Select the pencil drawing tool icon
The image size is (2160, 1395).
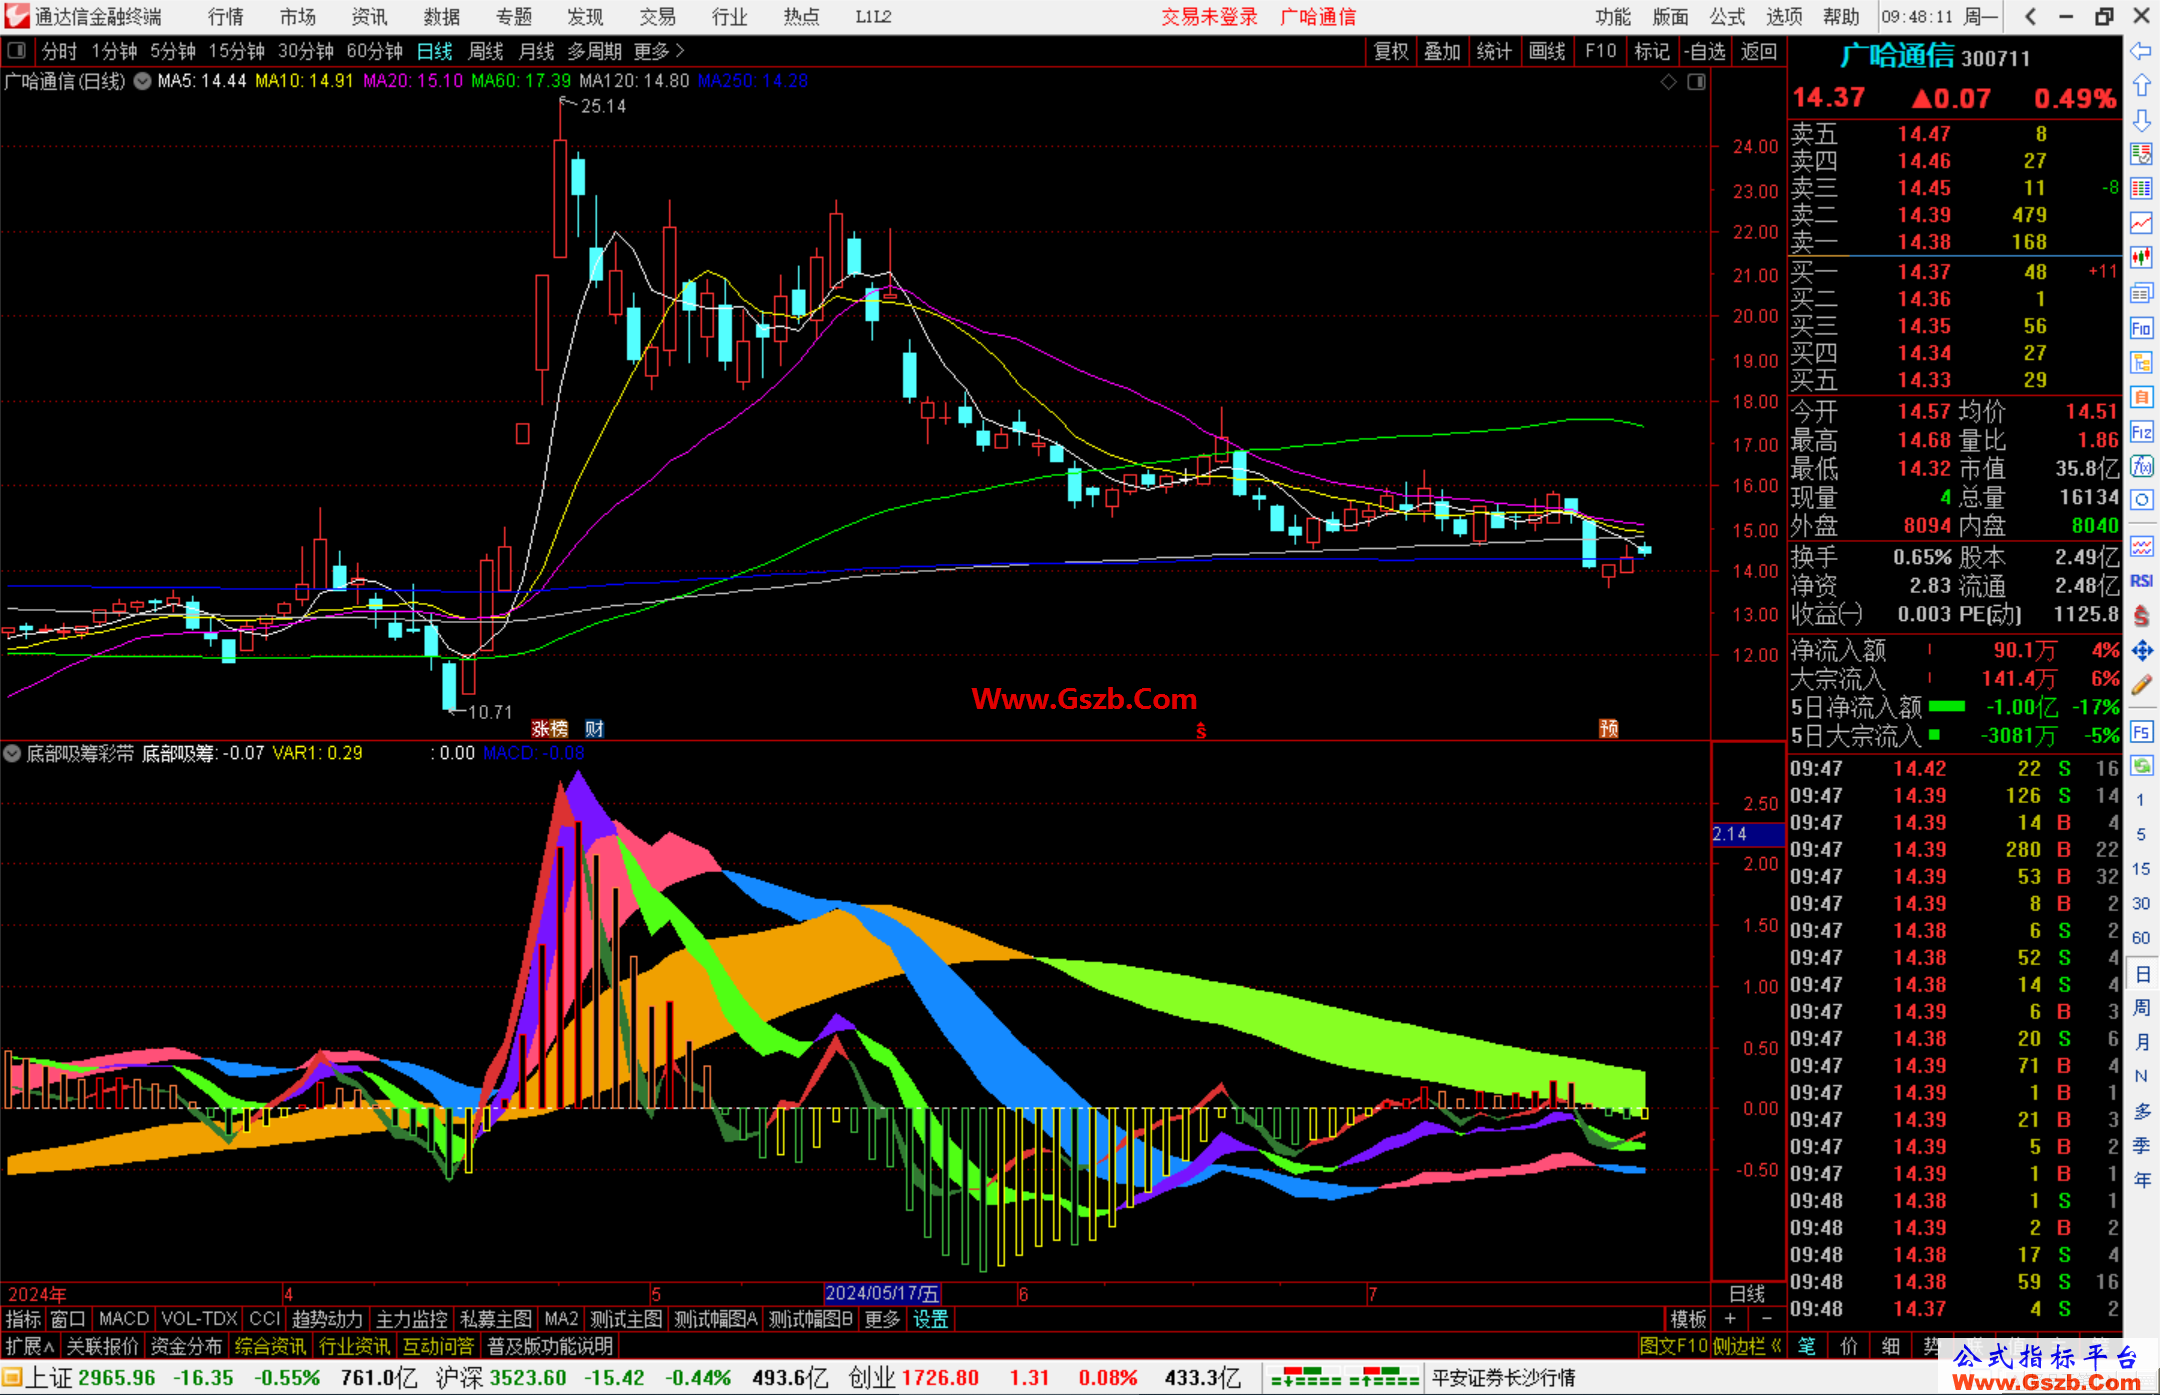click(x=2141, y=685)
